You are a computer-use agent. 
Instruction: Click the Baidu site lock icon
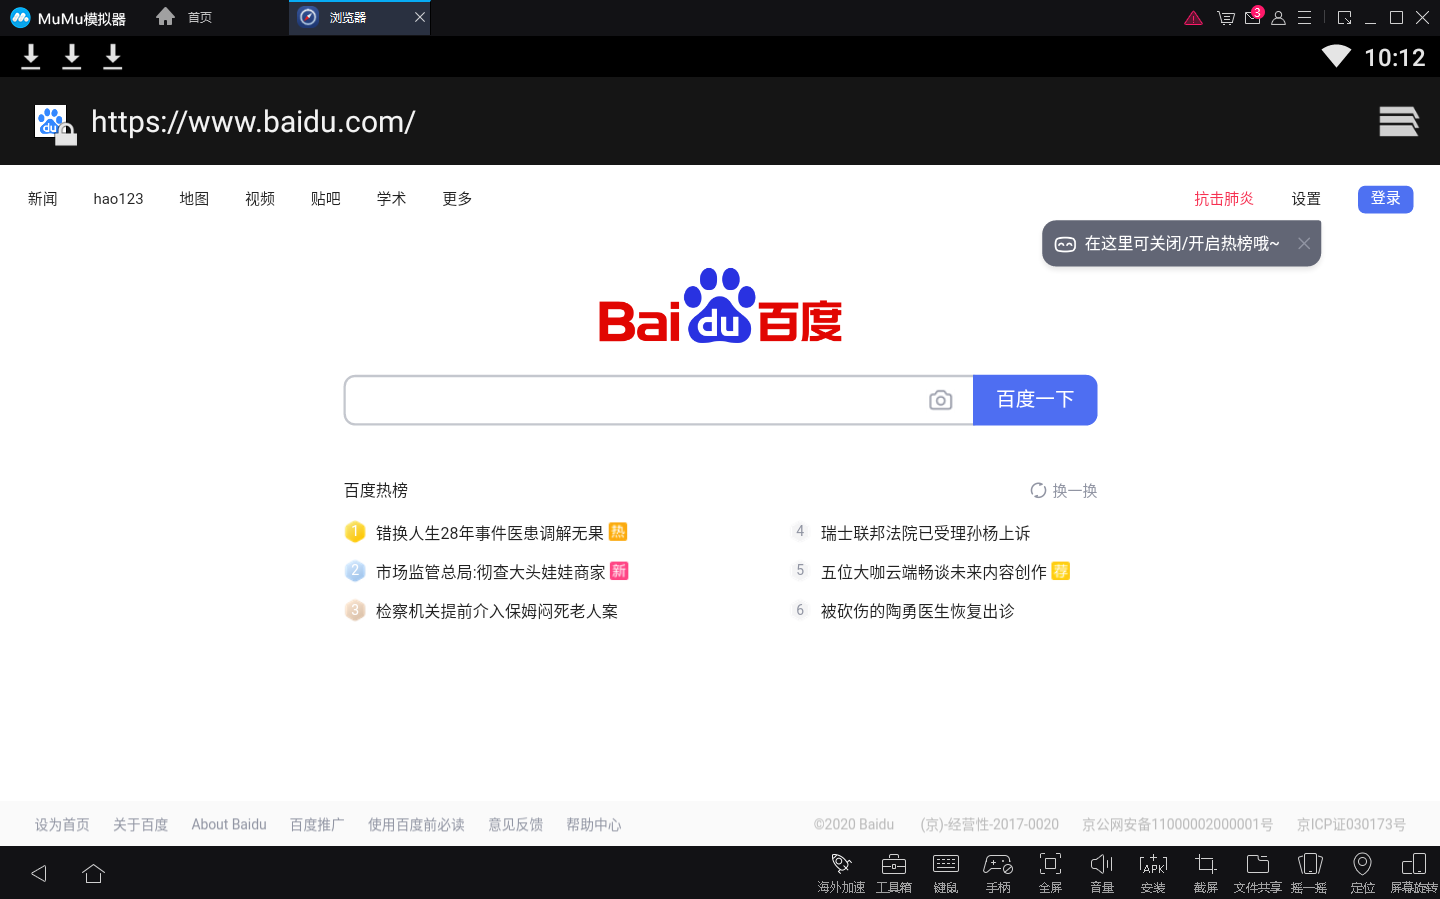(56, 125)
